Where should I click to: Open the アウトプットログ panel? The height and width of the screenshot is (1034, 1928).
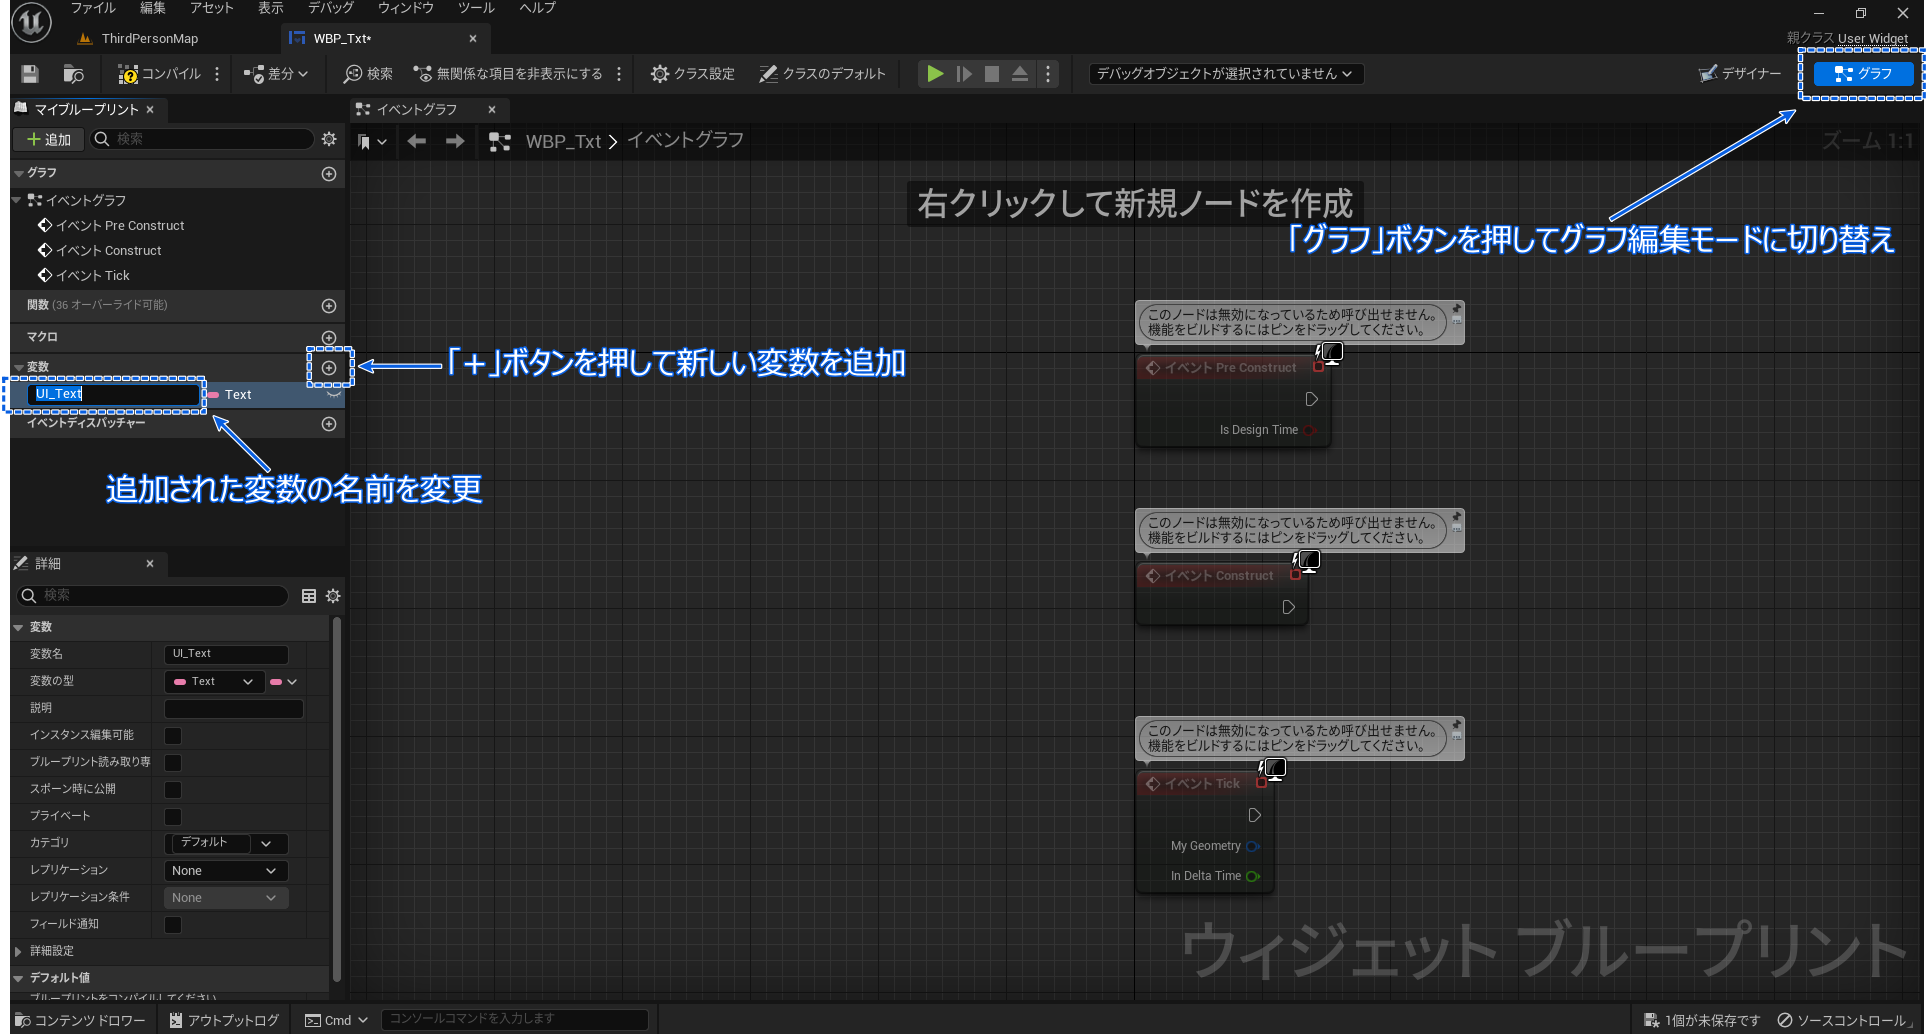click(x=223, y=1019)
